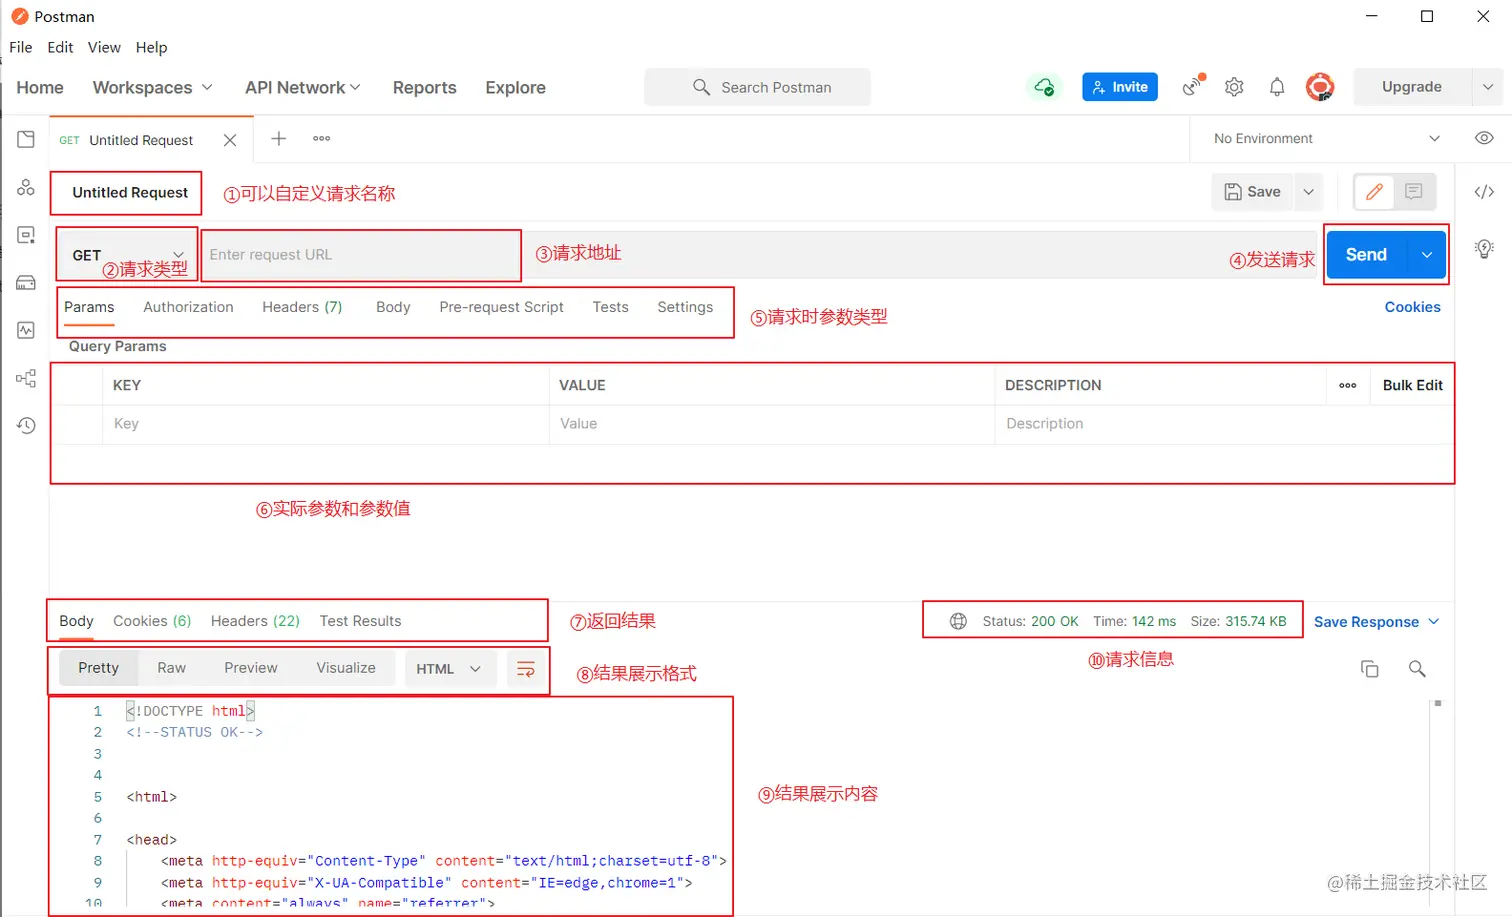Open the Help menu
1512x917 pixels.
click(152, 47)
